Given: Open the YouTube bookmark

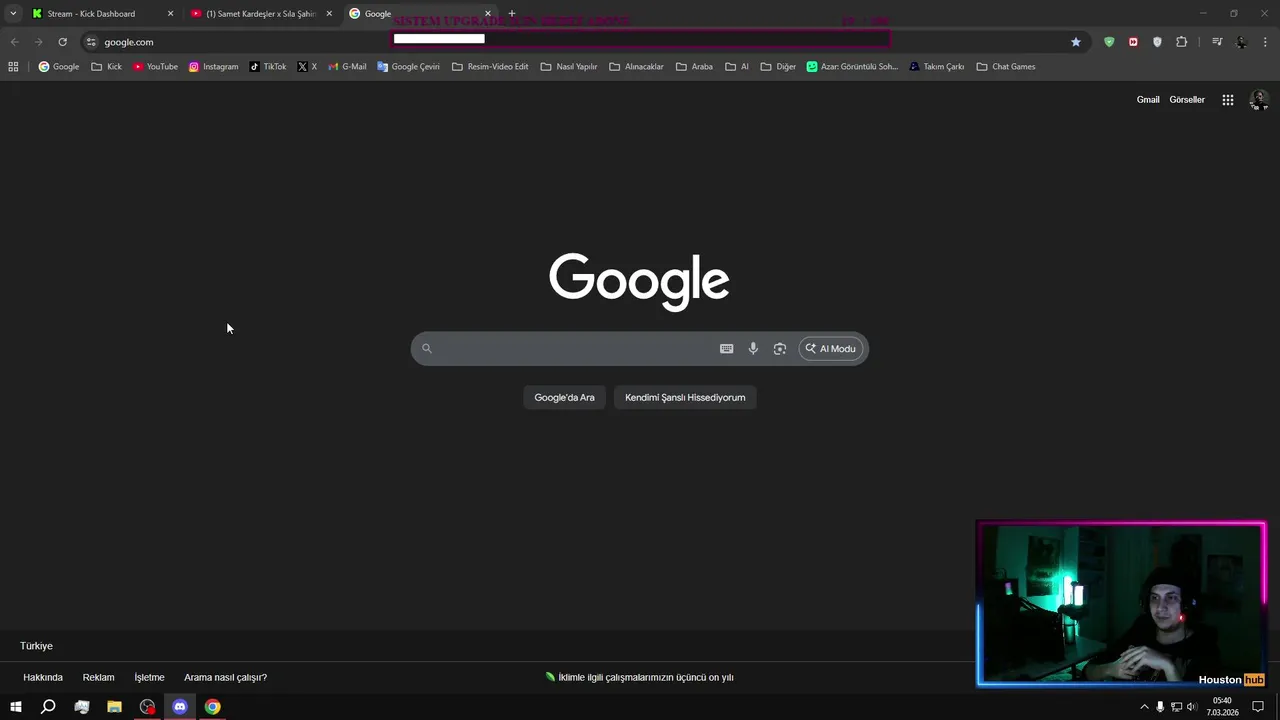Looking at the screenshot, I should pos(155,67).
